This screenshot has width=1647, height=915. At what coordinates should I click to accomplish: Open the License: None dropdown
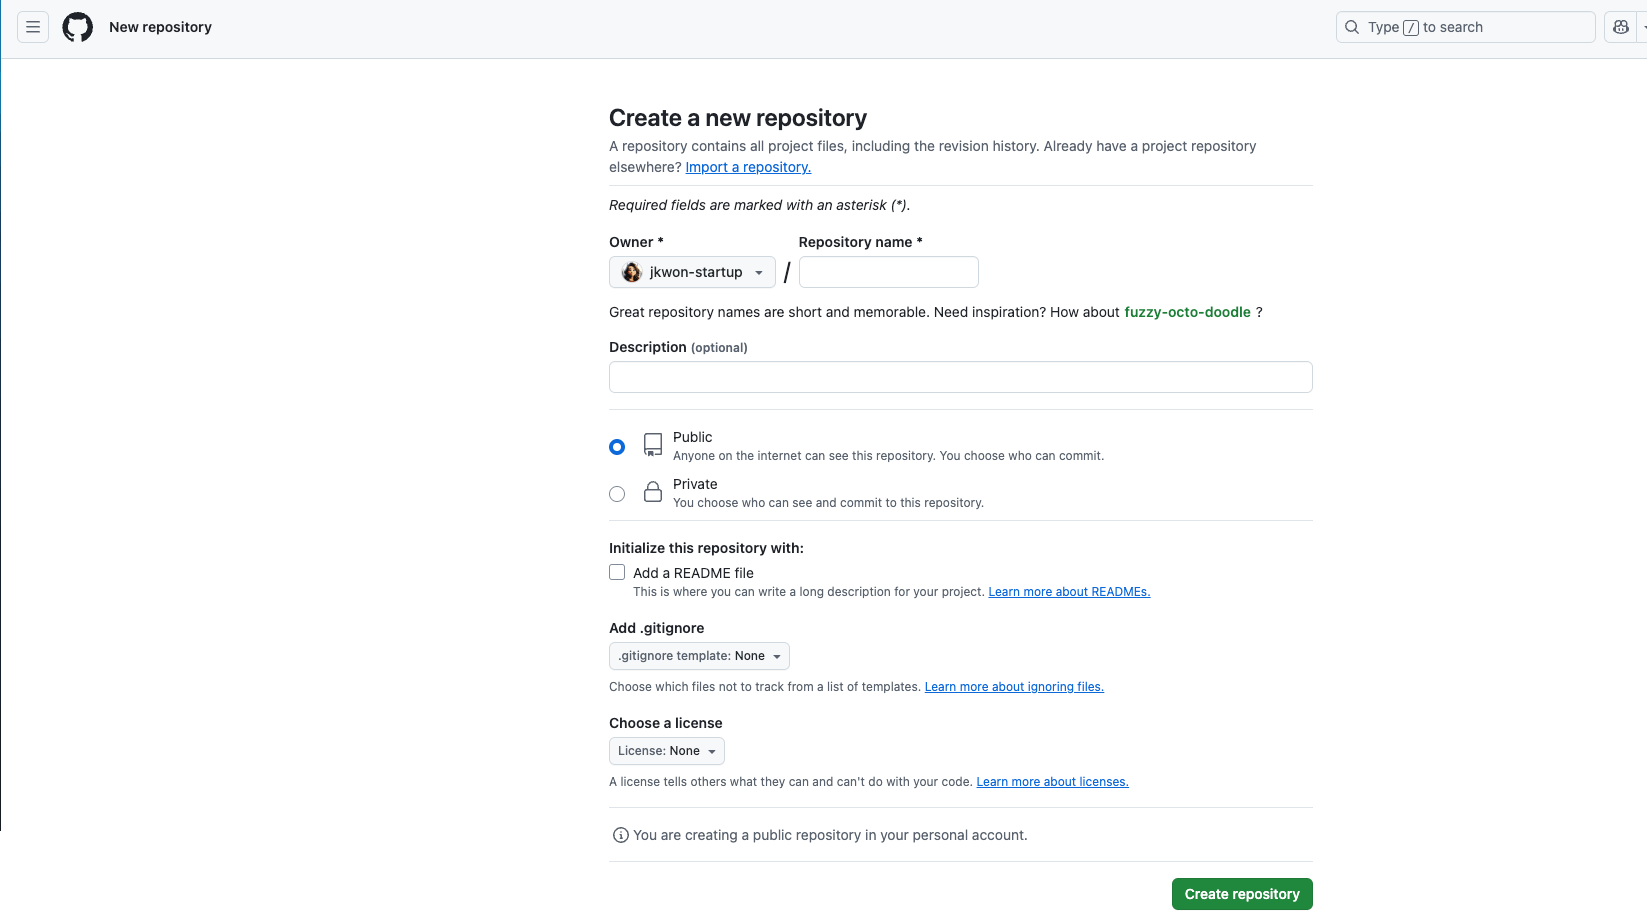pyautogui.click(x=666, y=751)
